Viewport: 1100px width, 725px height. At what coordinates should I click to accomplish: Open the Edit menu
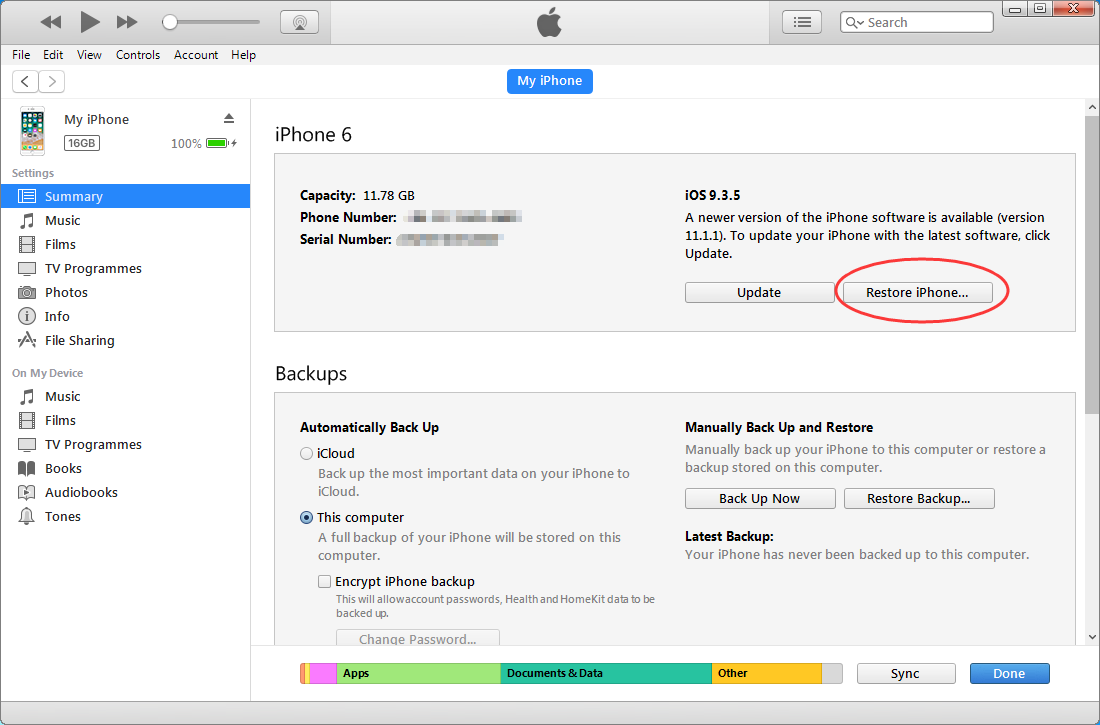(x=53, y=55)
